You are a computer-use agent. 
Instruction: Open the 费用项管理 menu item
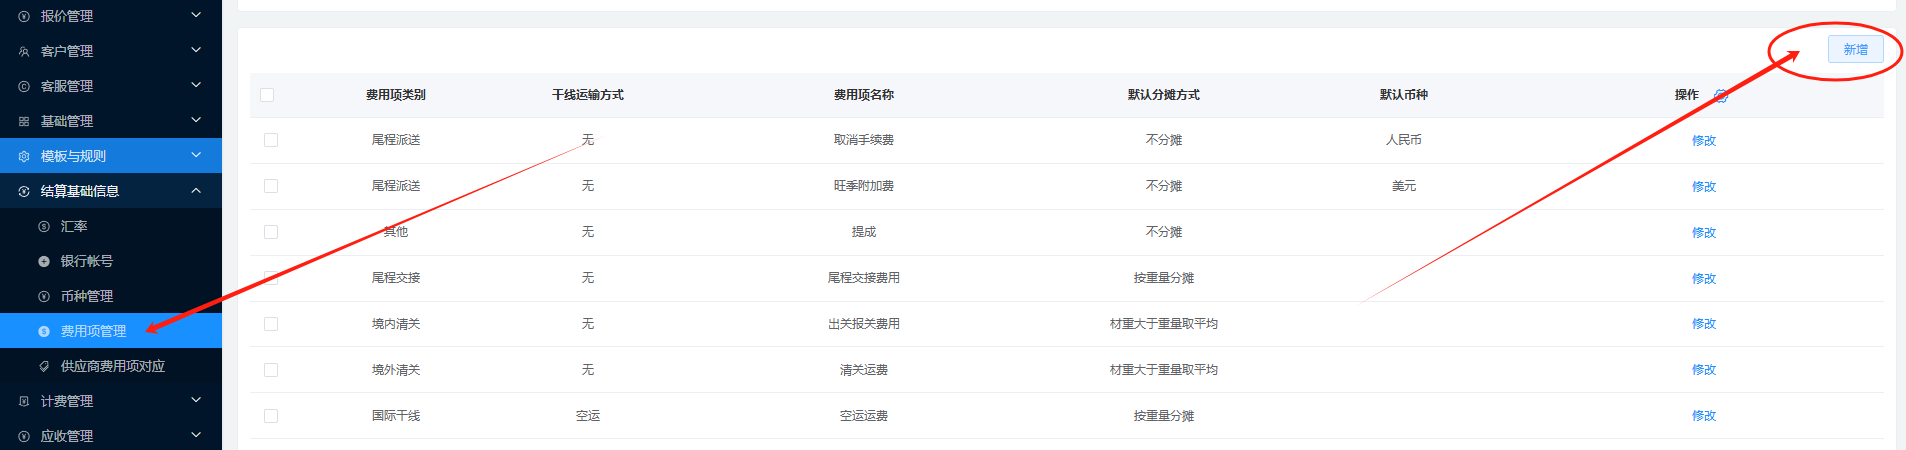(x=93, y=331)
